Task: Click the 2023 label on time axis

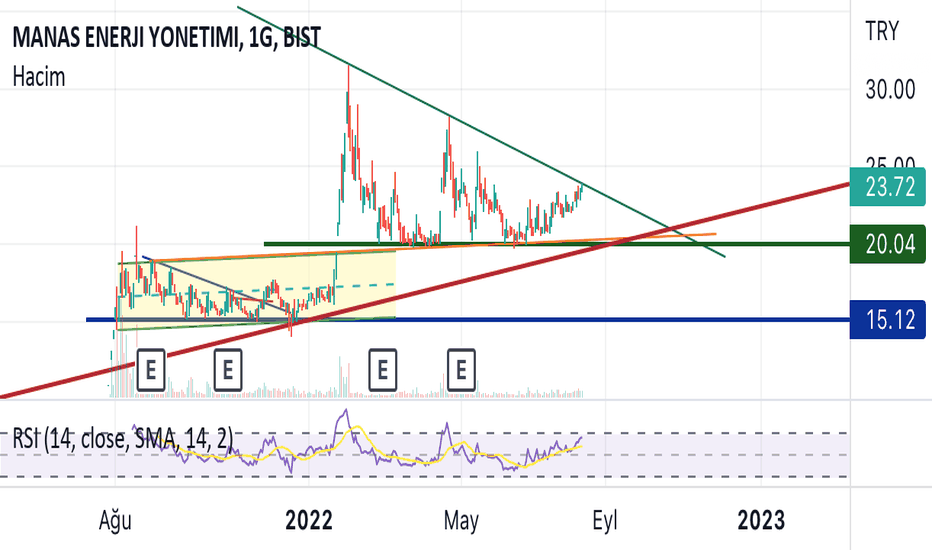Action: point(761,520)
